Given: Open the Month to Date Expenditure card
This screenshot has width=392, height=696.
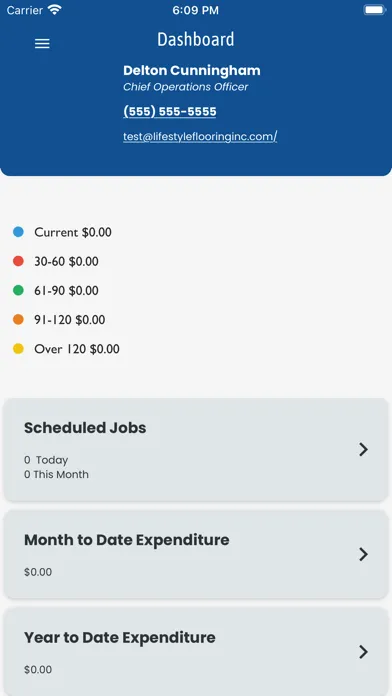Looking at the screenshot, I should click(196, 554).
